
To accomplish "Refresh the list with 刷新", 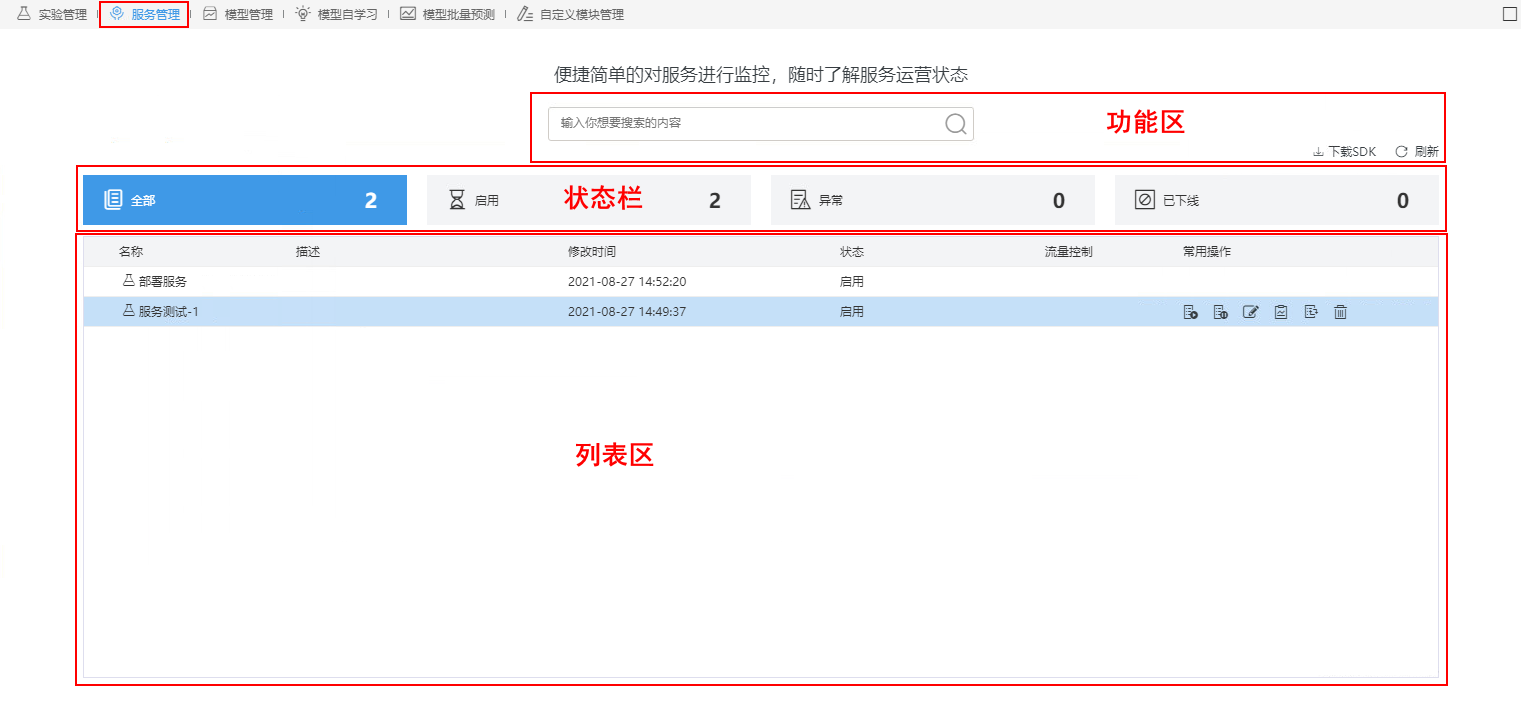I will tap(1417, 152).
